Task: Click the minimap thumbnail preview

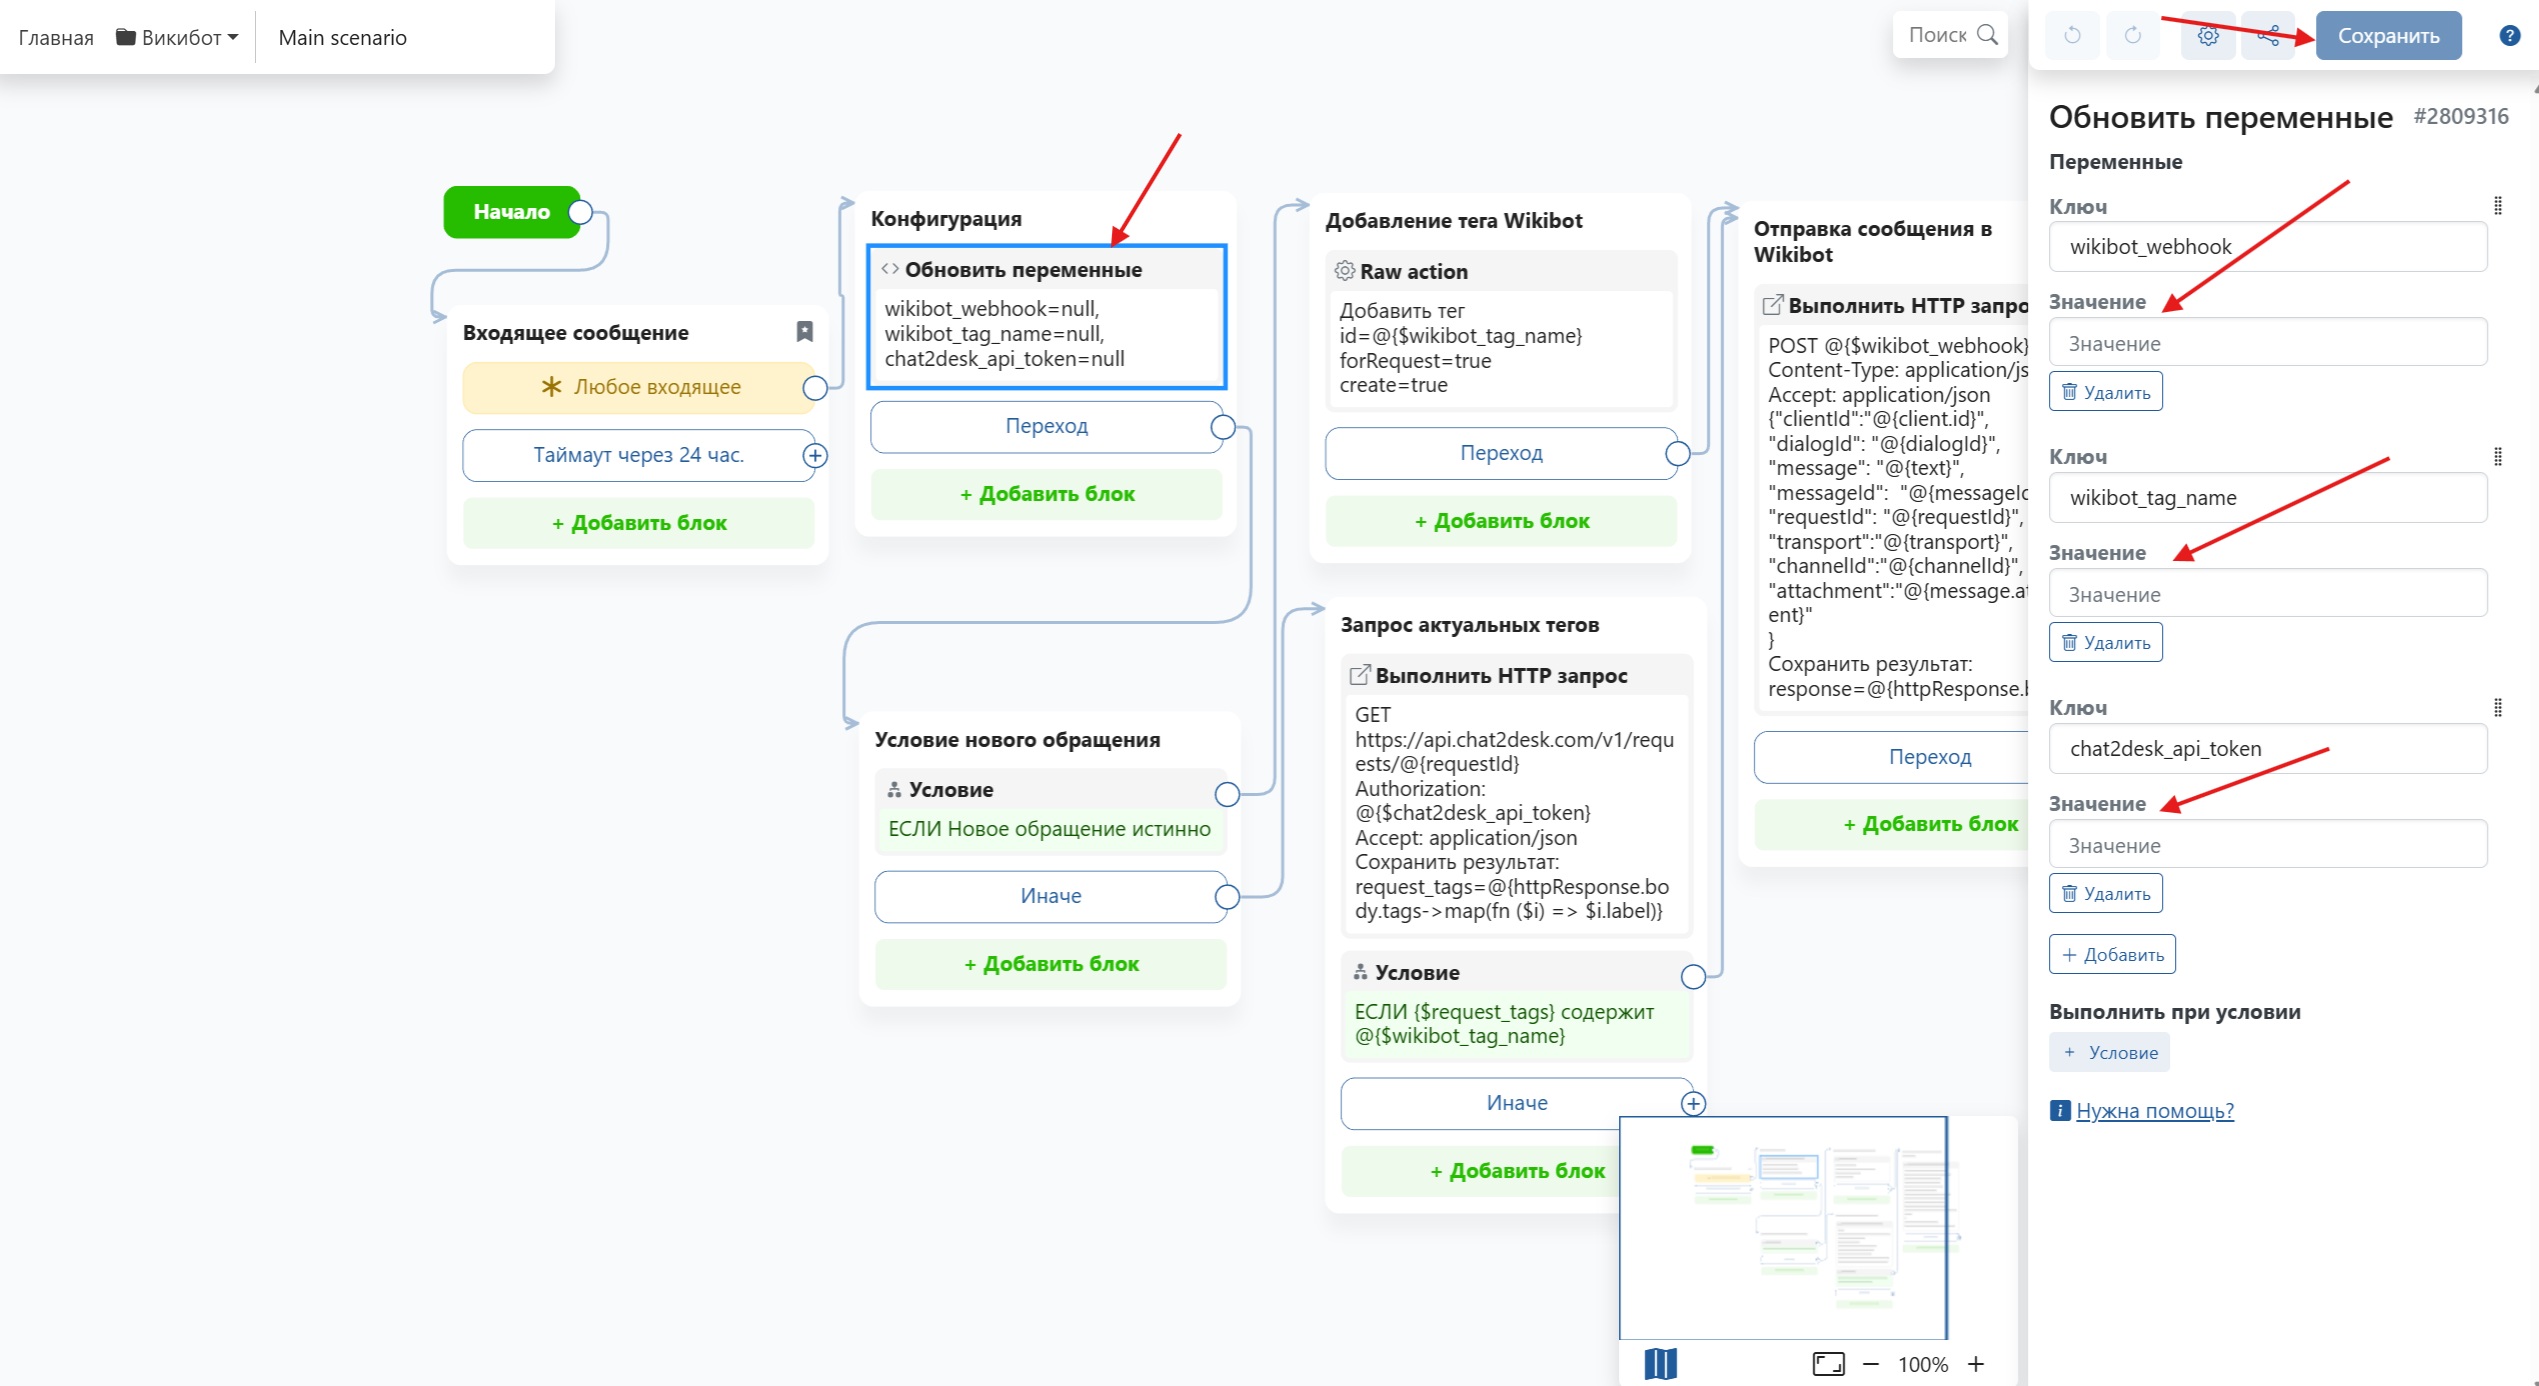Action: click(x=1782, y=1227)
